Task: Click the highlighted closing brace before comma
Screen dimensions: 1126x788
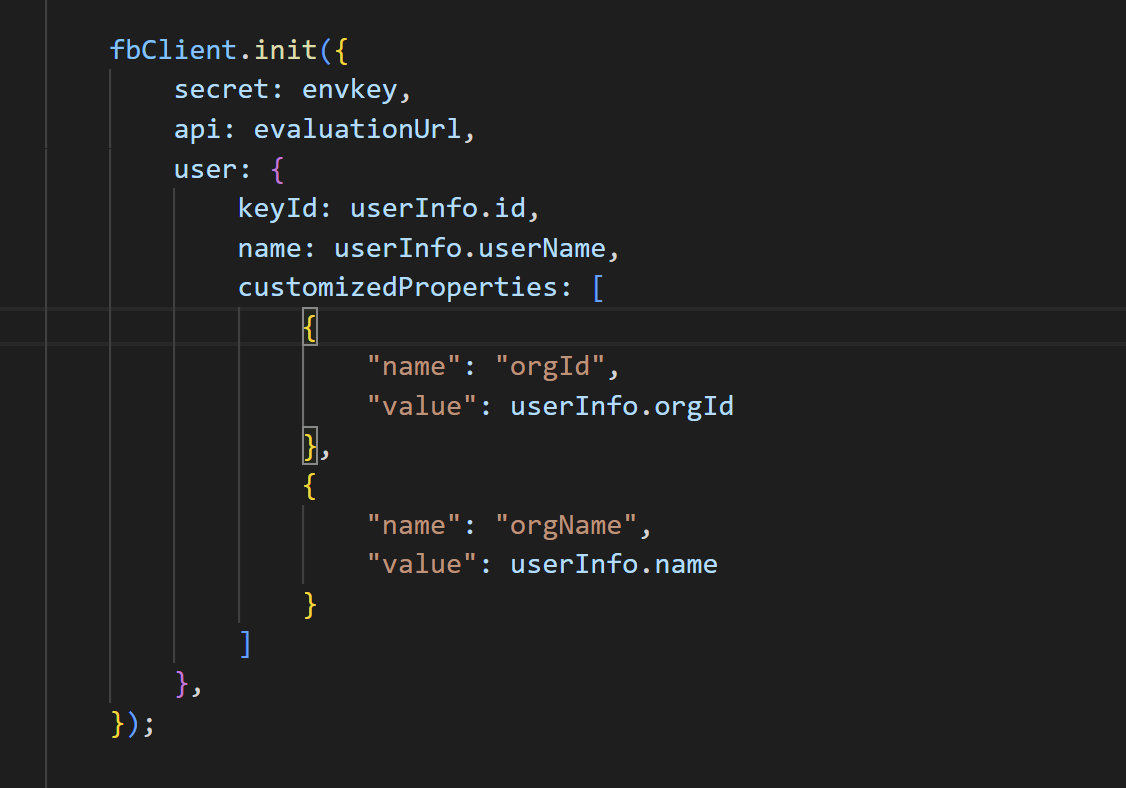Action: tap(310, 446)
